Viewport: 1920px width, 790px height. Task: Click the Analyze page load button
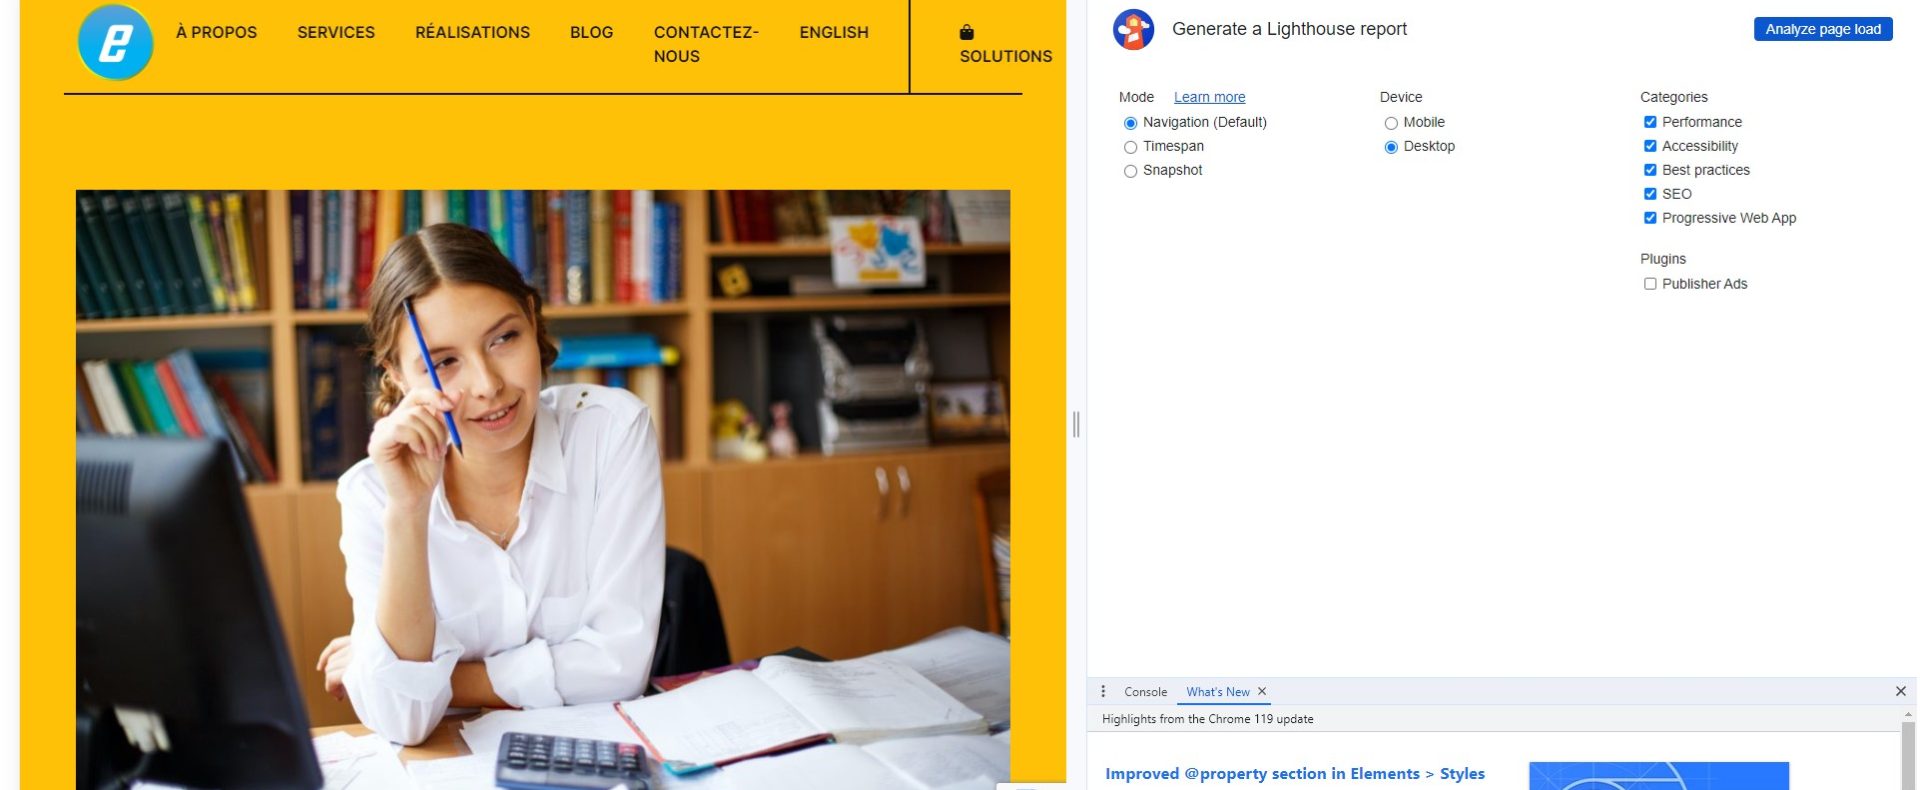pos(1823,29)
